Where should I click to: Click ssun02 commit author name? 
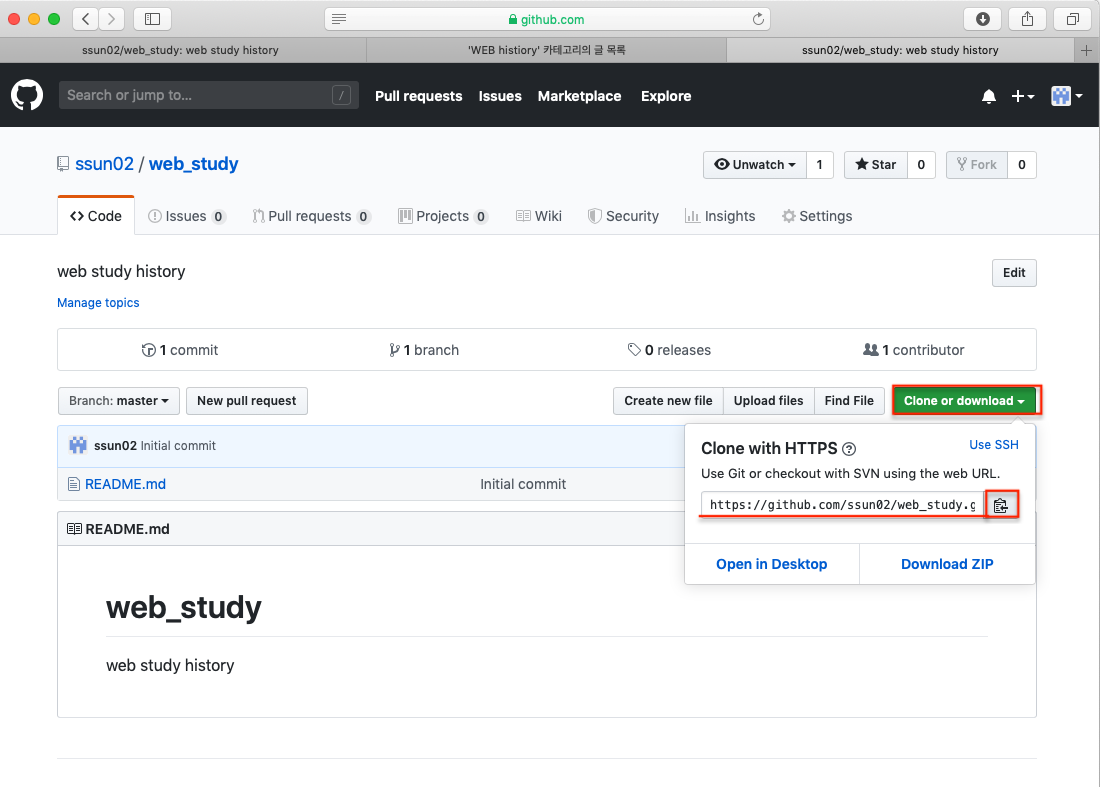coord(115,445)
